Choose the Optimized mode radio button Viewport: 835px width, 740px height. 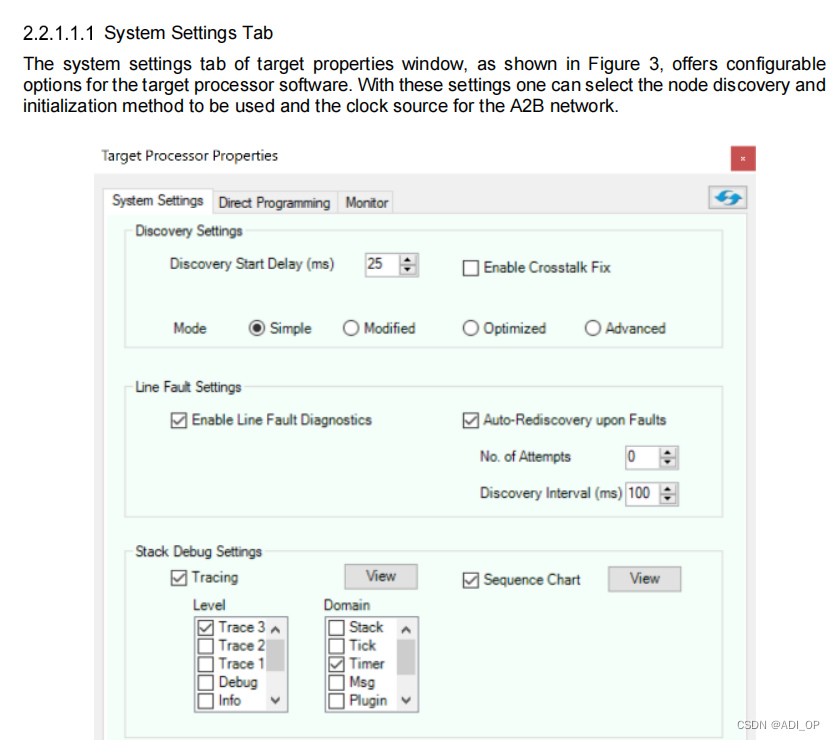[470, 328]
